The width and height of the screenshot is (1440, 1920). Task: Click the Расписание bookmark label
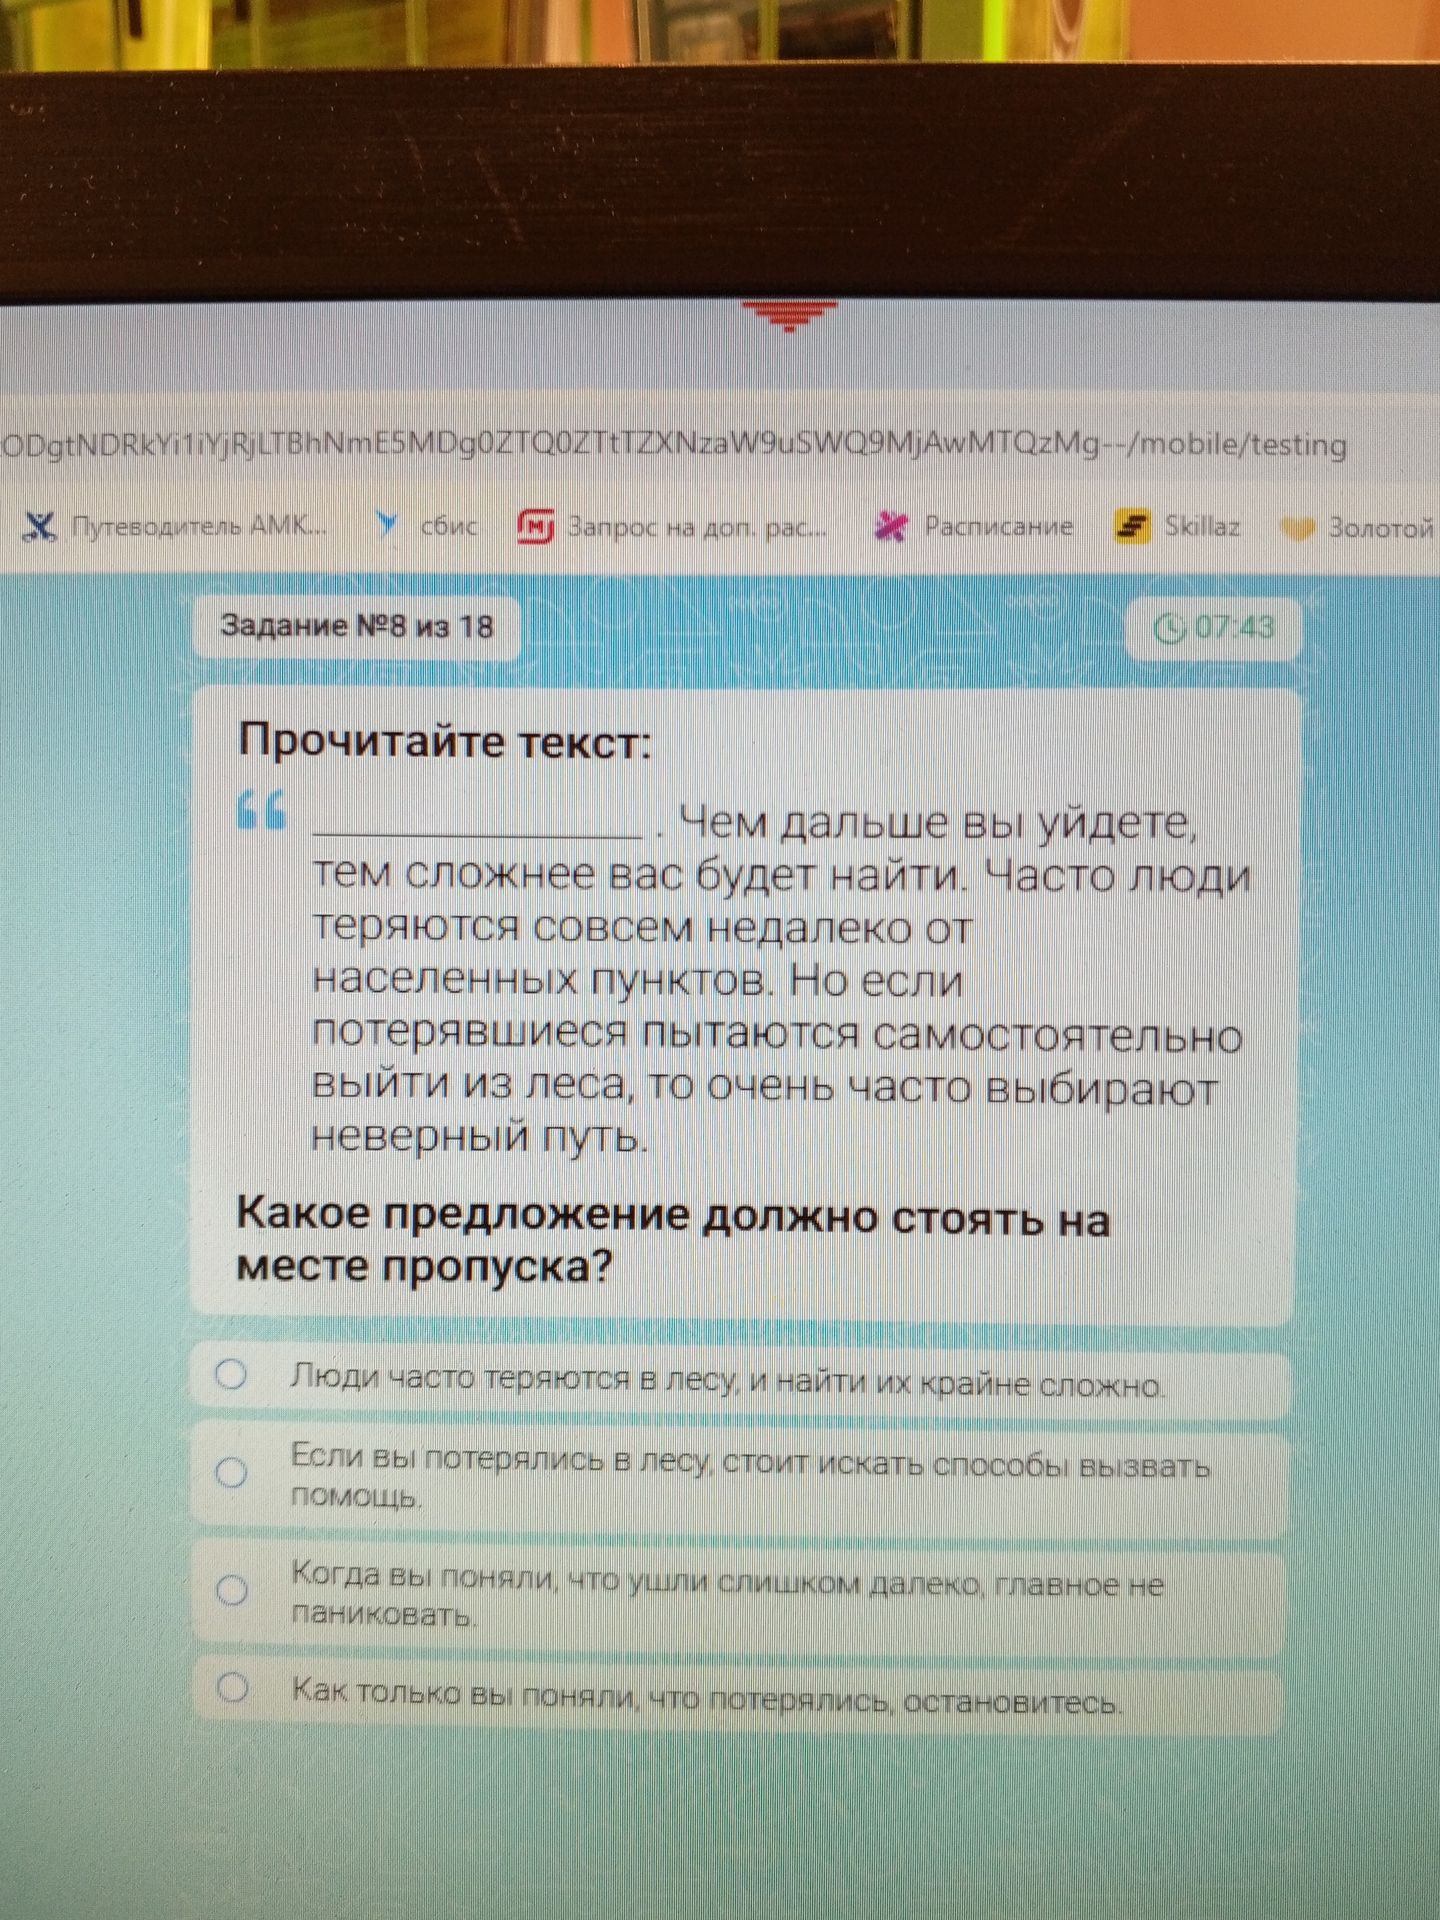point(998,526)
